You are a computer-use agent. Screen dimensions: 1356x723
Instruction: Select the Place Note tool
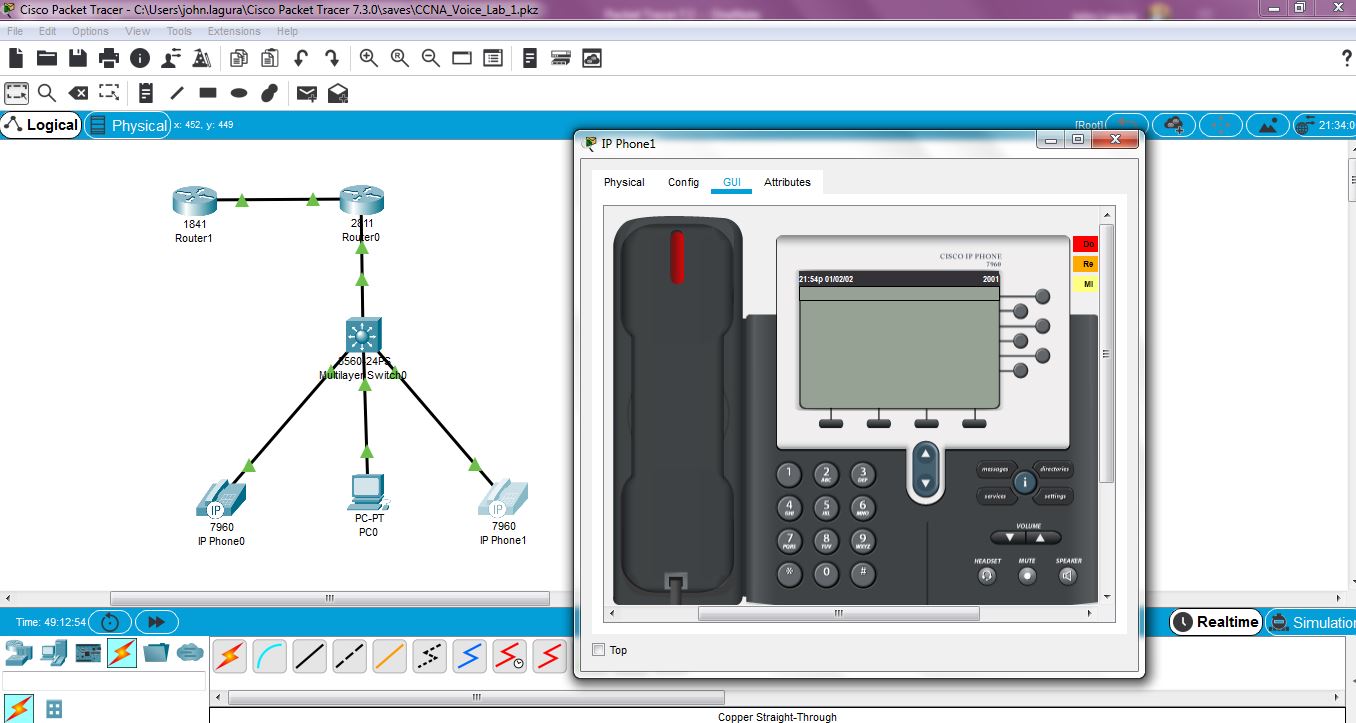point(146,92)
